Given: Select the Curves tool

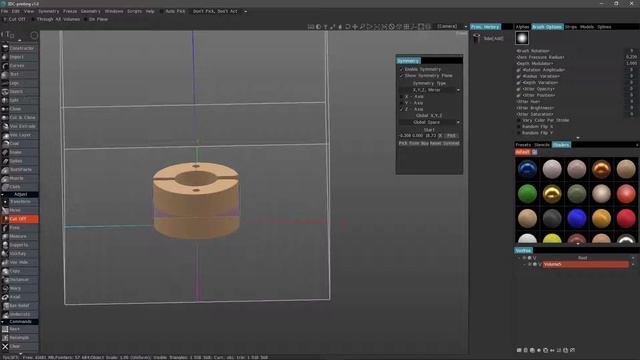Looking at the screenshot, I should click(x=20, y=66).
